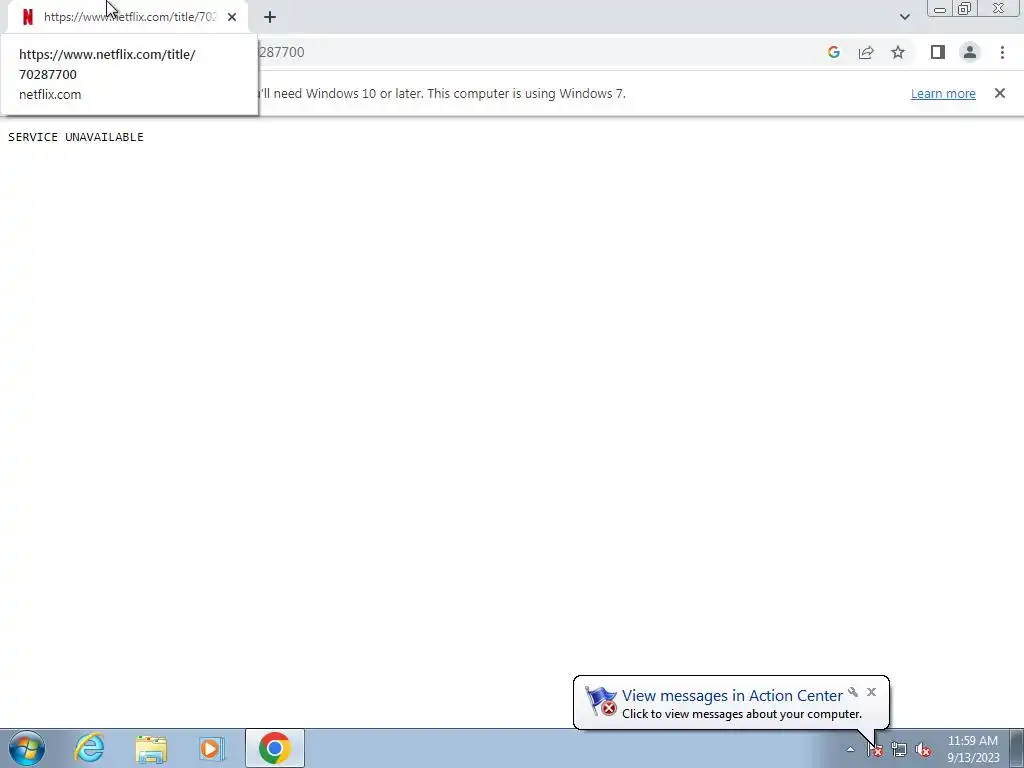
Task: Open the network tray icon
Action: point(899,750)
